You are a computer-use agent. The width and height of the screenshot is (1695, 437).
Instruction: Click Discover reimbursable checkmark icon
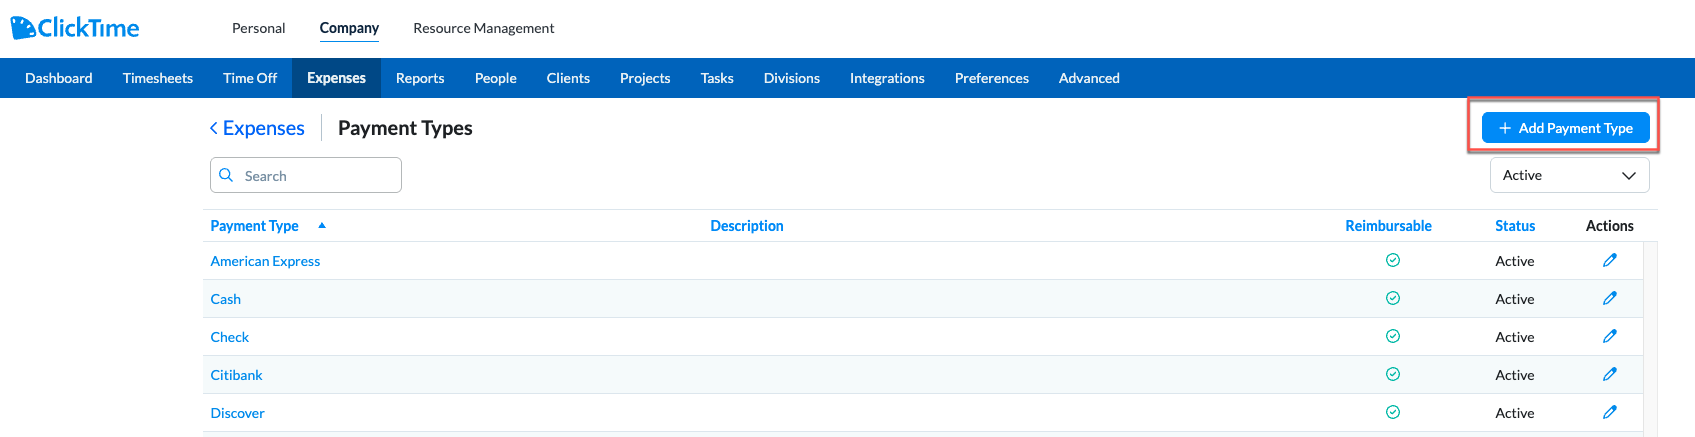pos(1392,412)
